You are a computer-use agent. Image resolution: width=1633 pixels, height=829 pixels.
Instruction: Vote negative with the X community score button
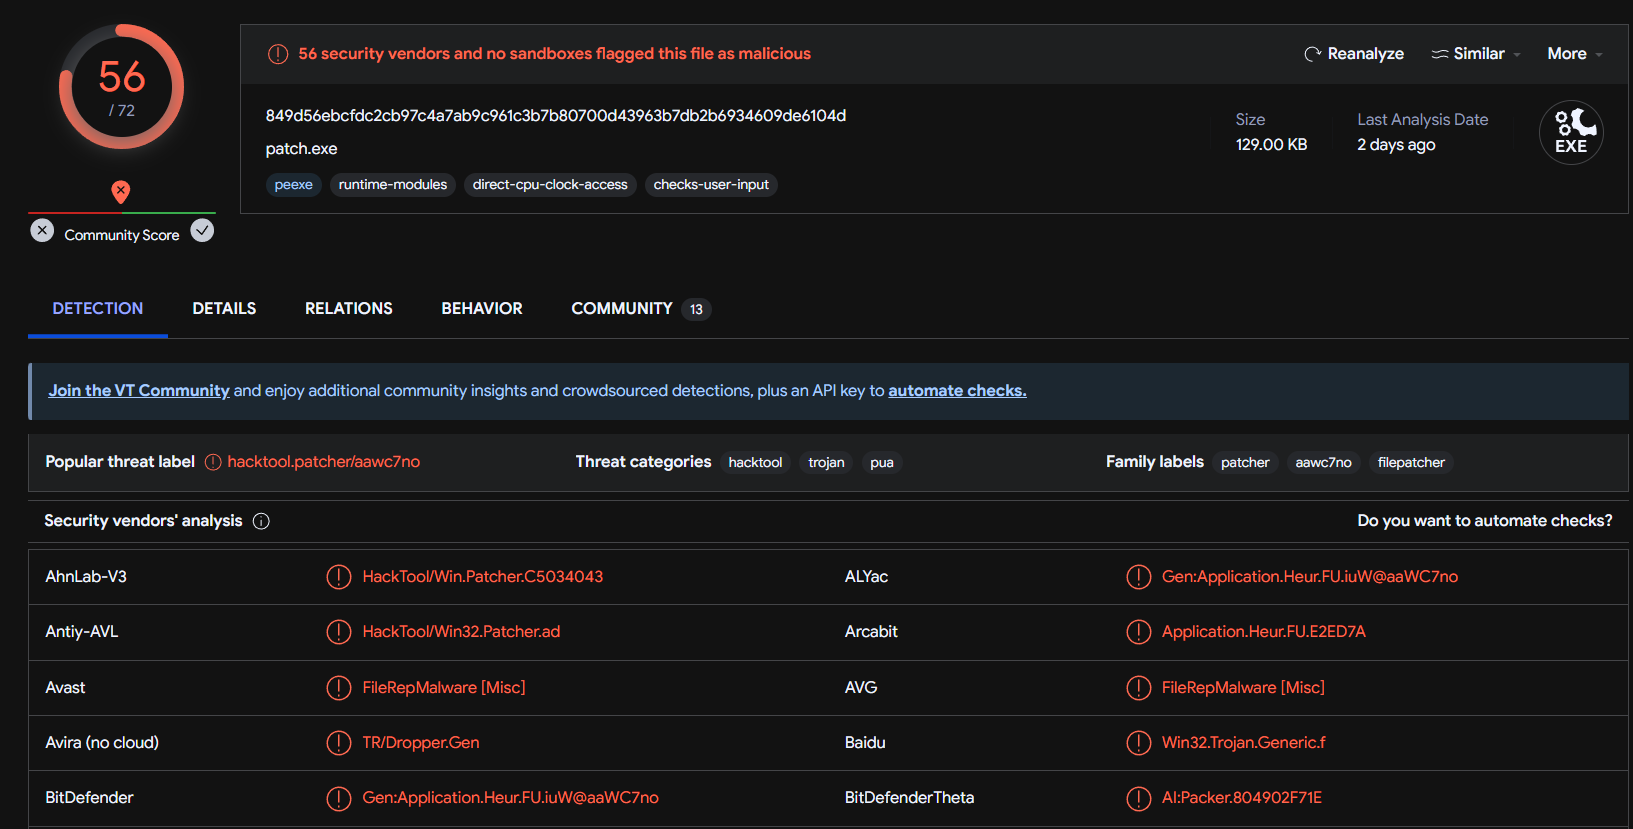coord(42,231)
